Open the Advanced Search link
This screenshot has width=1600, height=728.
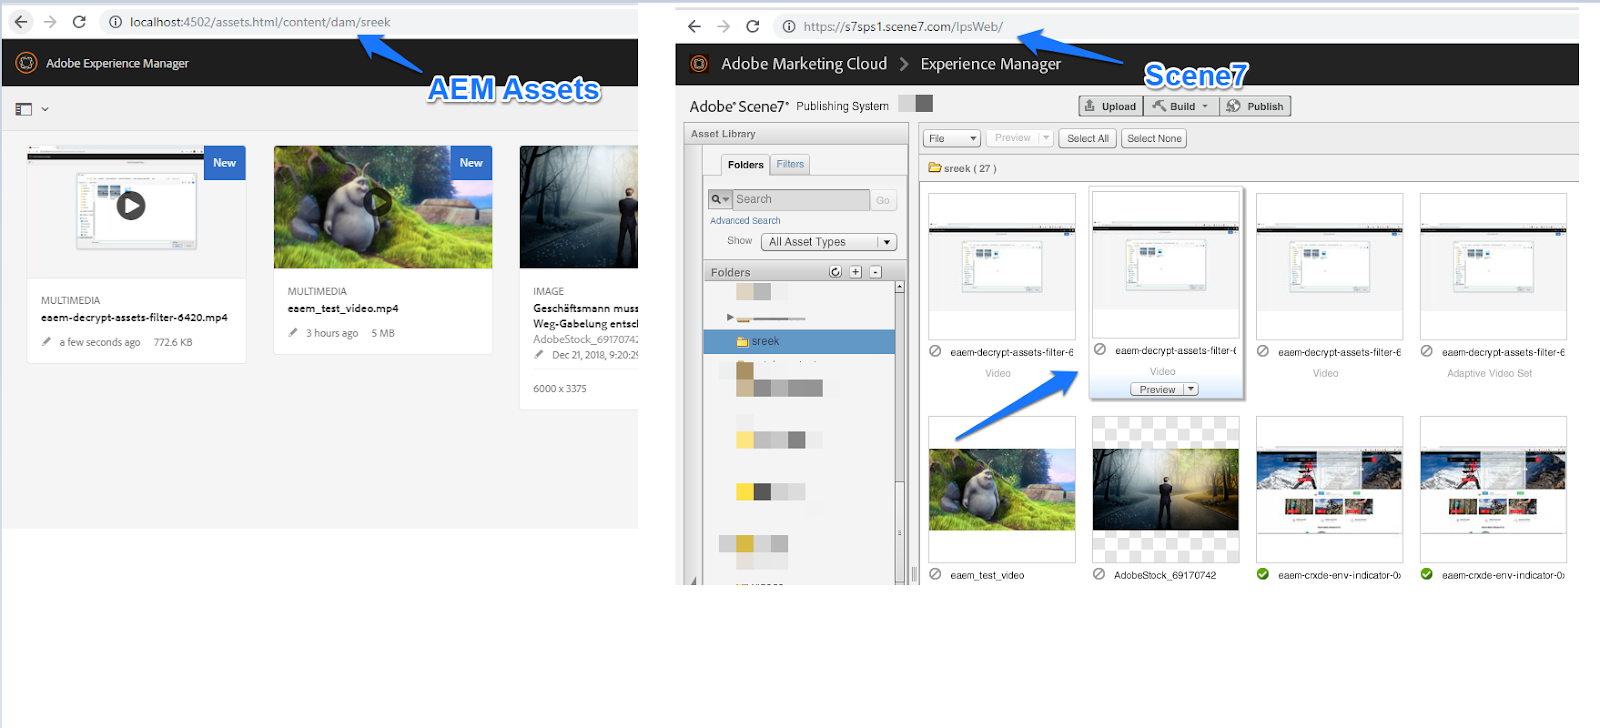coord(745,220)
